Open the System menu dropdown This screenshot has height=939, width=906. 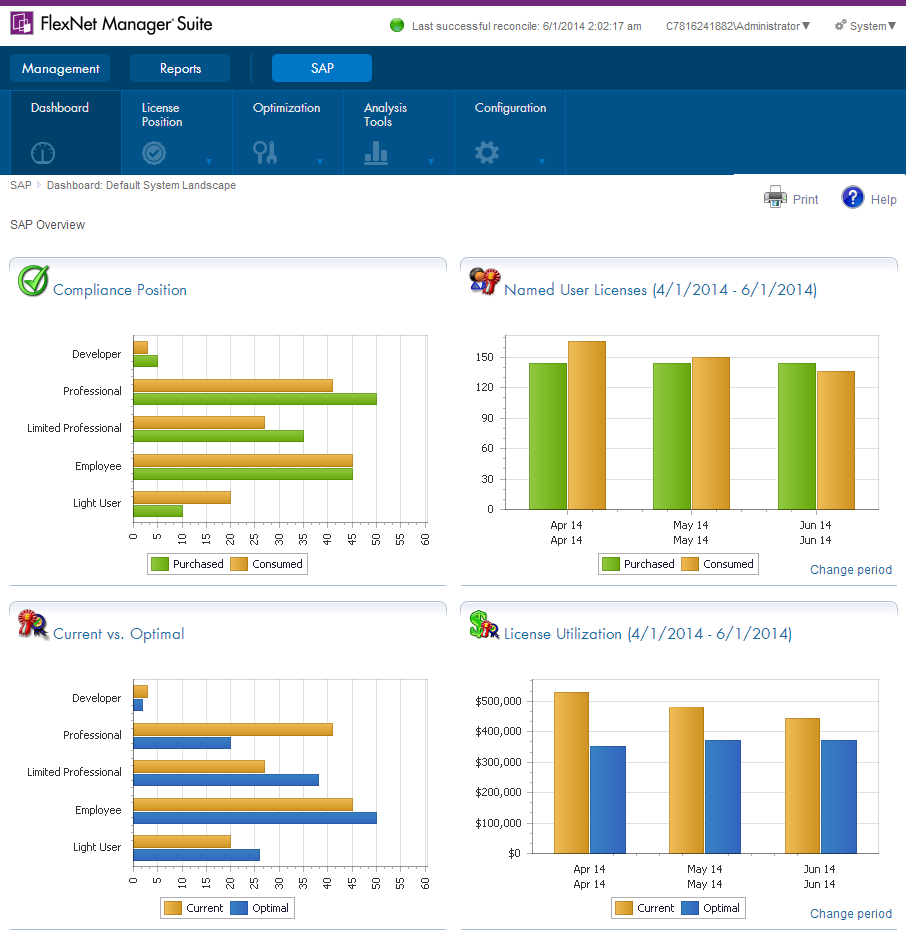coord(865,26)
